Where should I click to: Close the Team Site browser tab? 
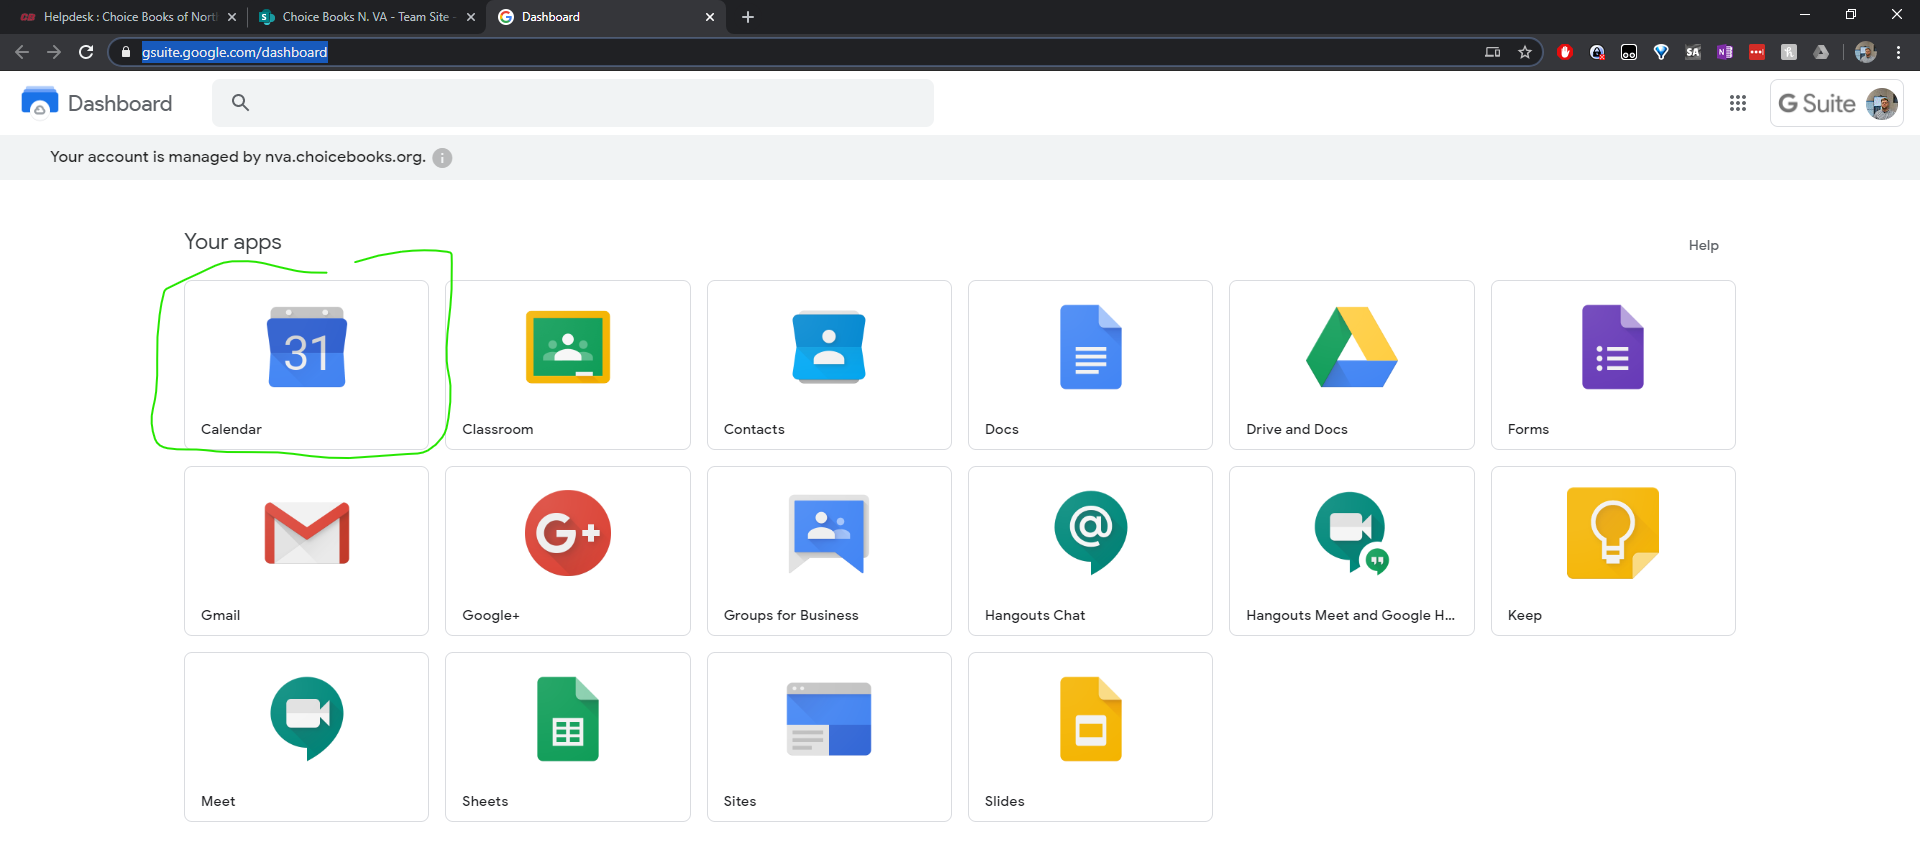(471, 17)
